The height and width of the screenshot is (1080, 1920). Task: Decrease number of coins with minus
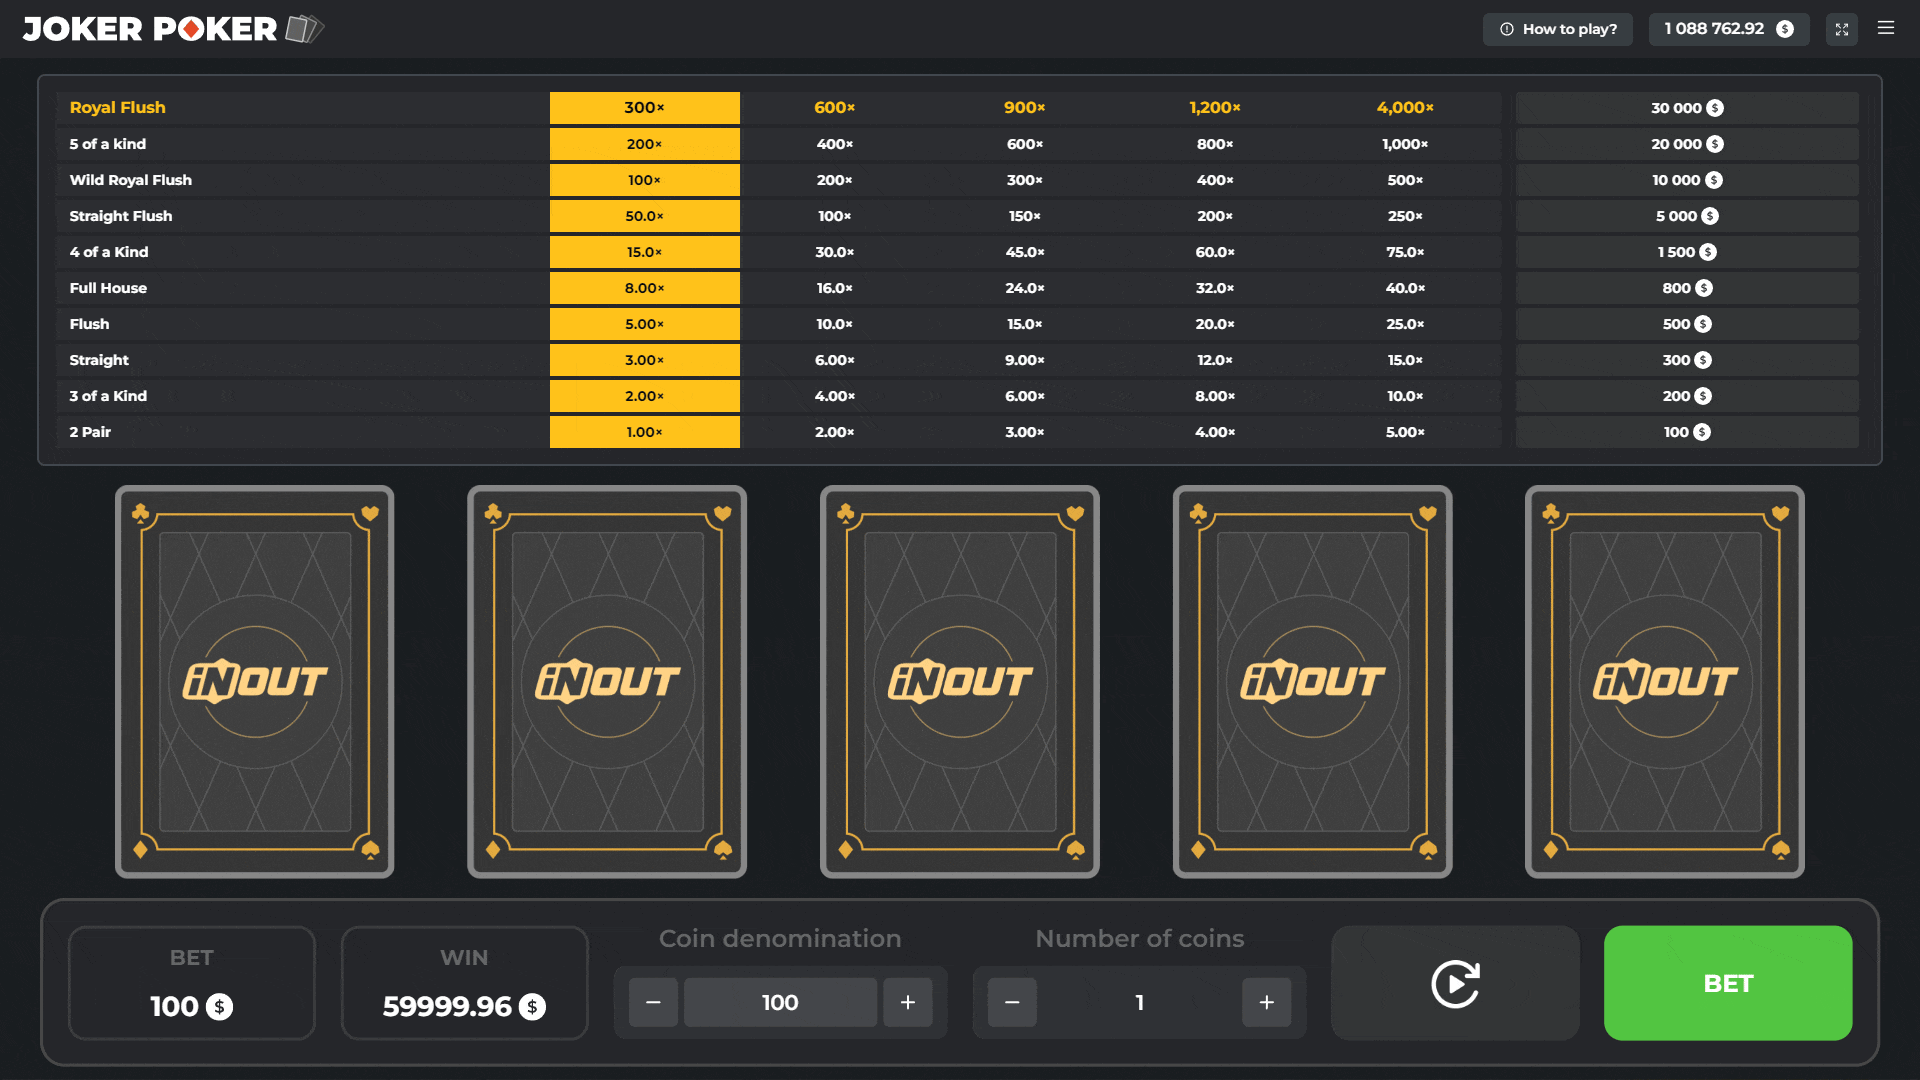coord(1012,1003)
